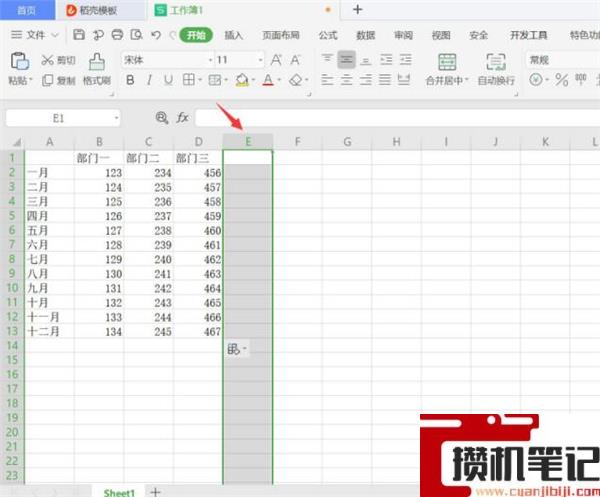Viewport: 600px width, 497px height.
Task: Decrease font size with the smaller A
Action: (295, 60)
